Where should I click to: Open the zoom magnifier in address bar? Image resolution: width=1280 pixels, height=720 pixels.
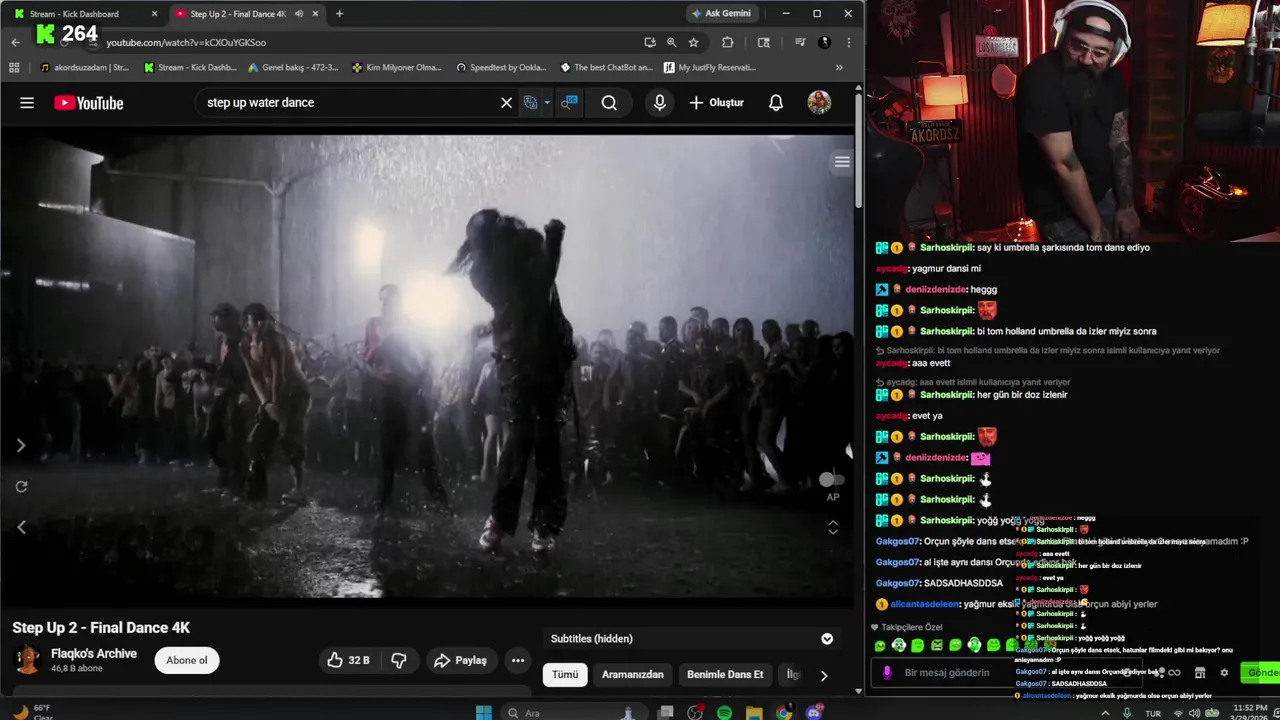click(672, 42)
